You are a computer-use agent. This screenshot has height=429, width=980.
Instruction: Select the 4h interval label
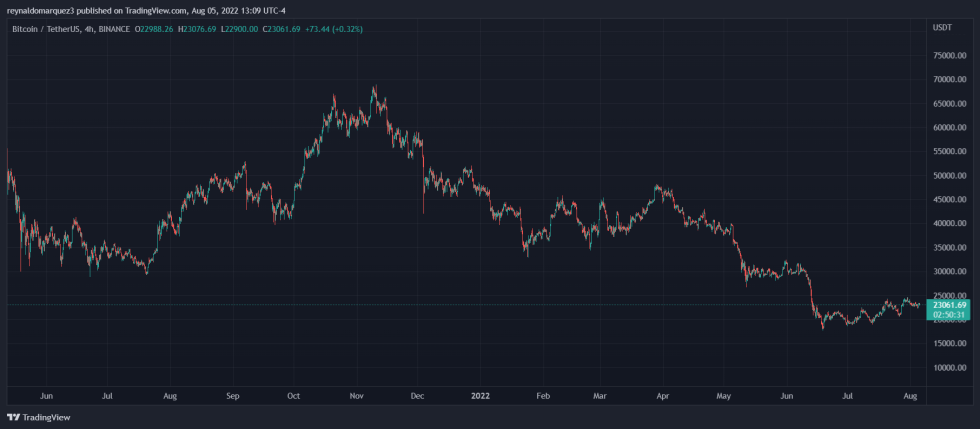(88, 29)
